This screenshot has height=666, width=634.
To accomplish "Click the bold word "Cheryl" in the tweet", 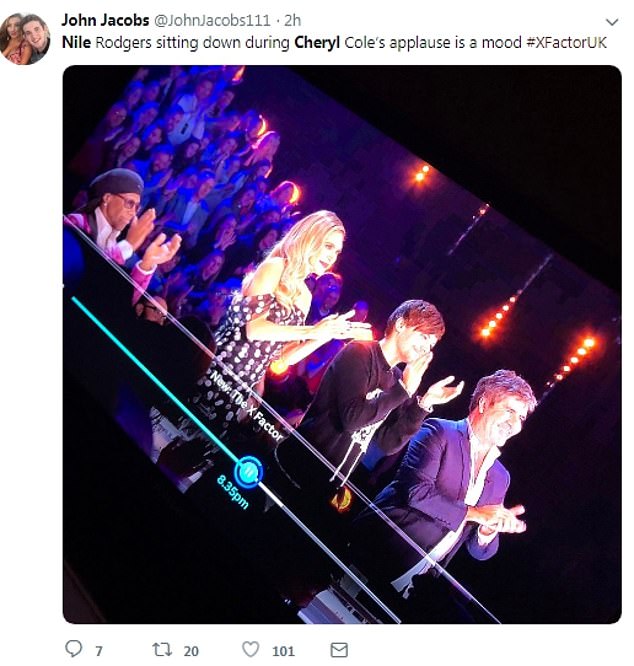I will tap(316, 43).
